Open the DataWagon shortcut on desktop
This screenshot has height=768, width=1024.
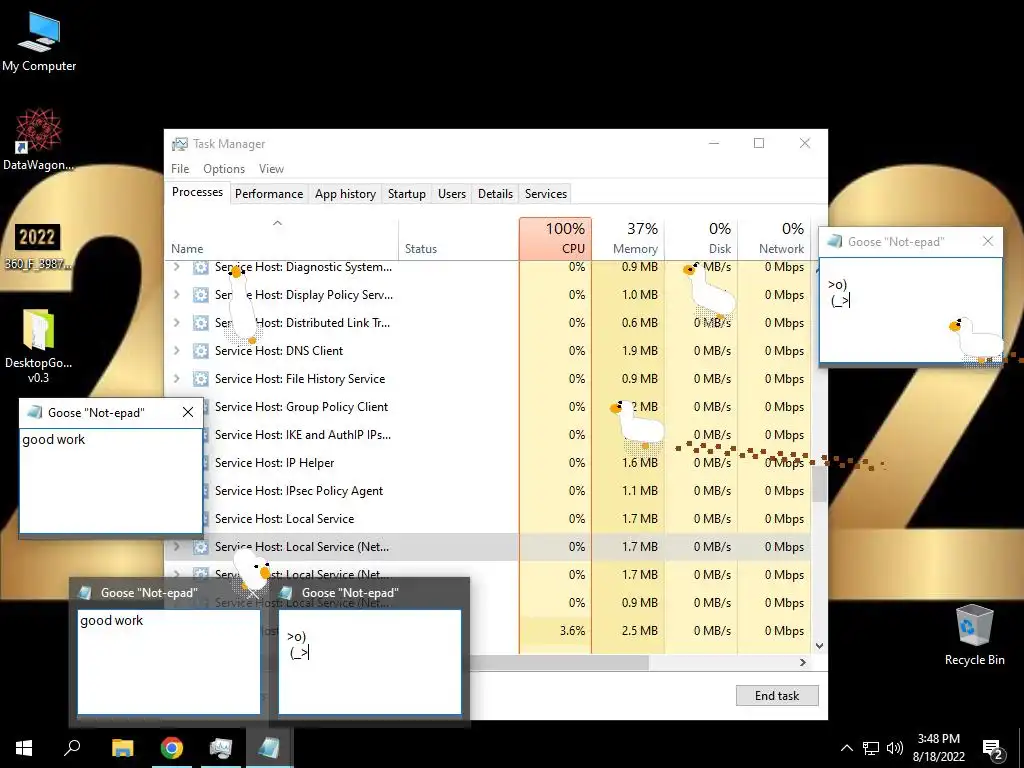[38, 139]
